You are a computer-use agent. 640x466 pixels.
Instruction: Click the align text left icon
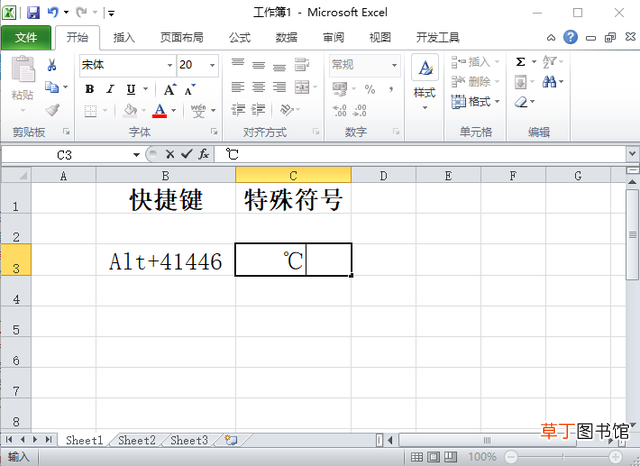click(238, 87)
